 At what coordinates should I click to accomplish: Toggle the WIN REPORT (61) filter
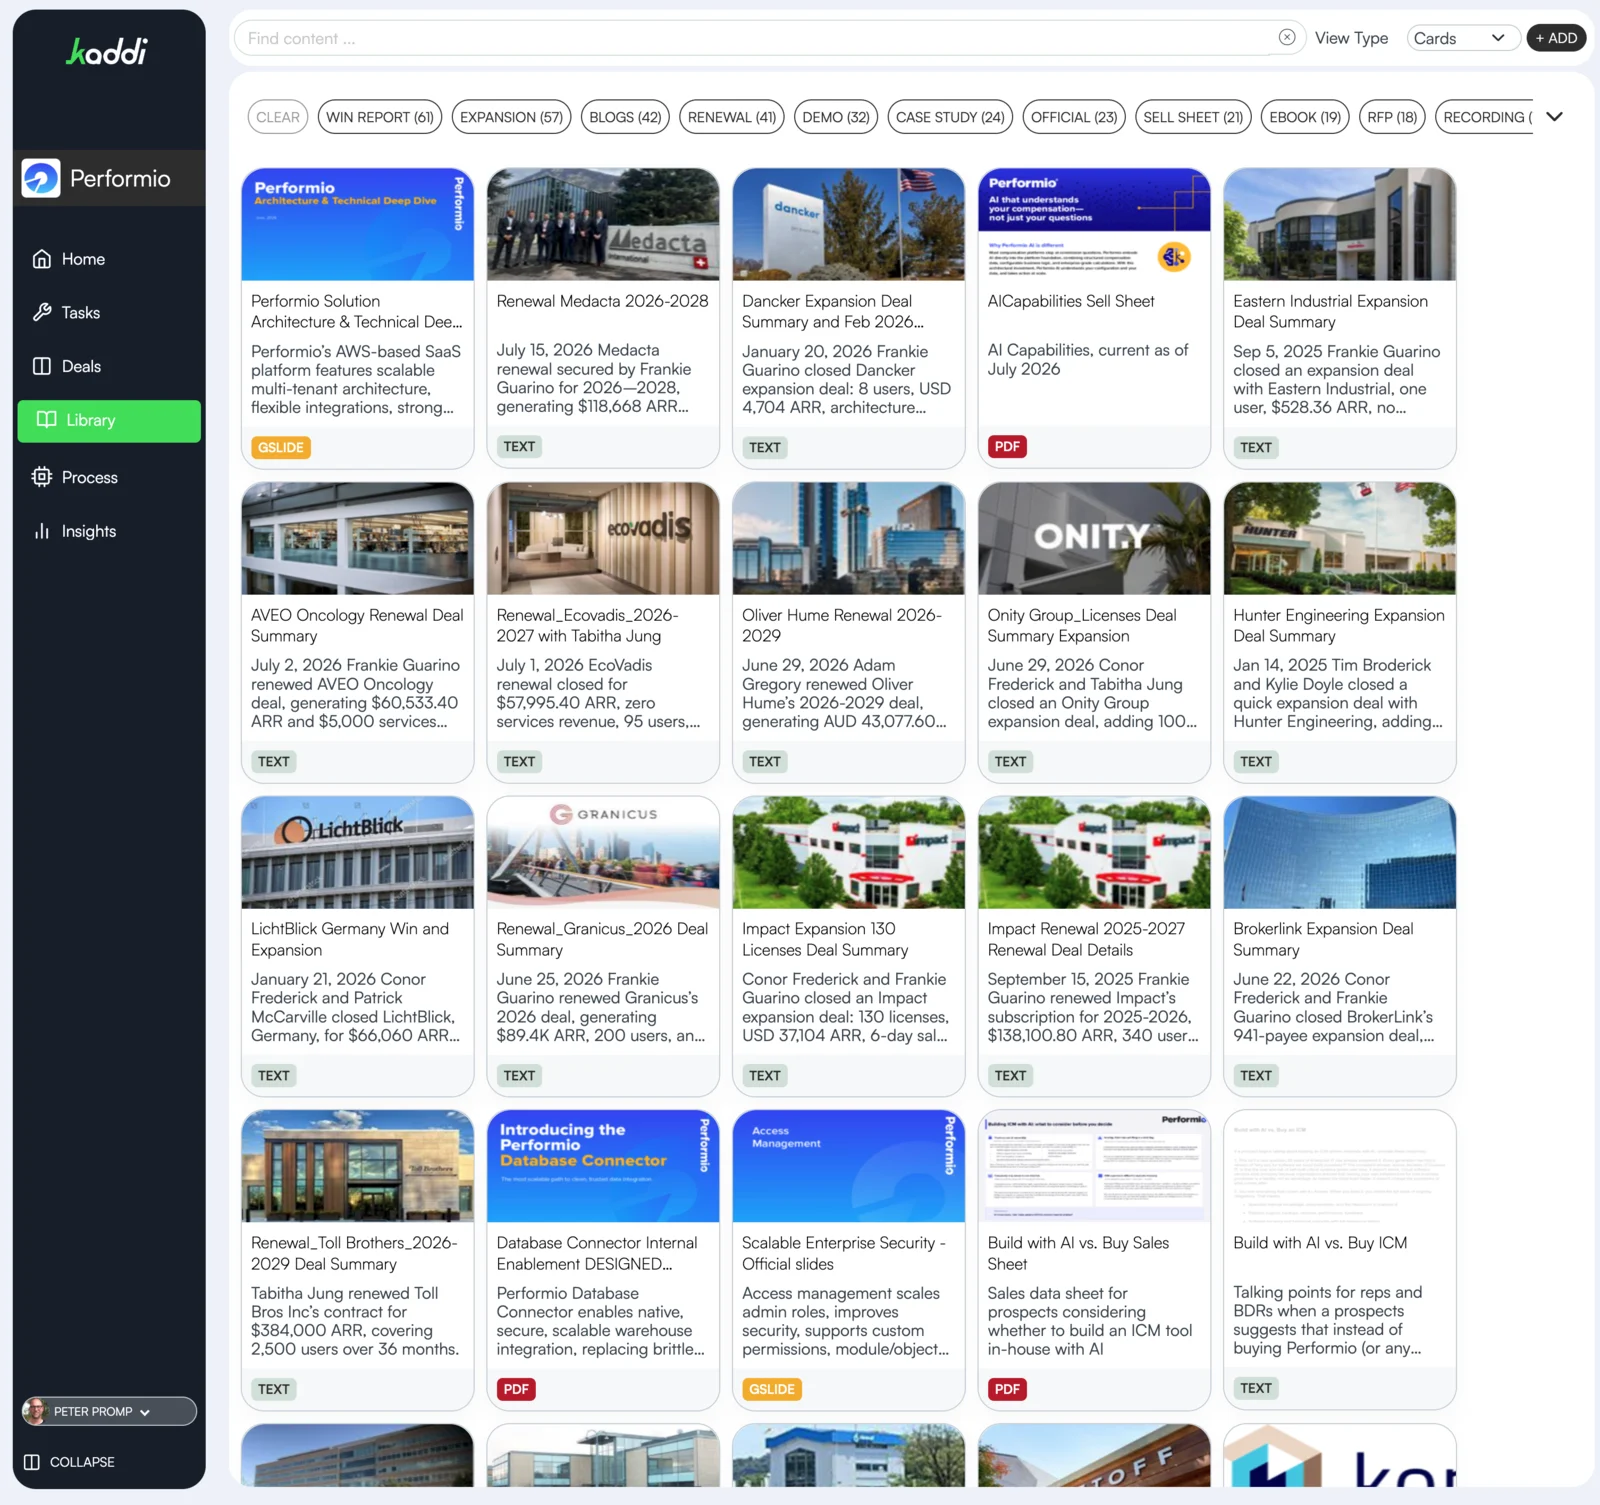point(380,117)
